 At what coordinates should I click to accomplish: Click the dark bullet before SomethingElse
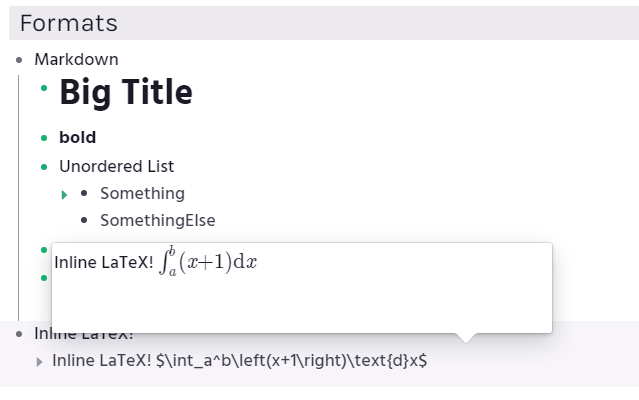point(84,220)
